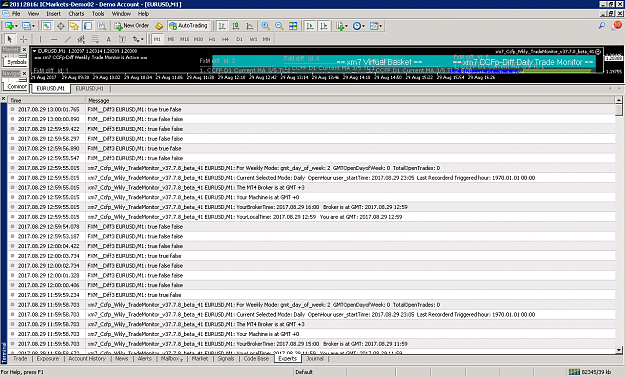Toggle the Market Watch window icon

click(47, 26)
